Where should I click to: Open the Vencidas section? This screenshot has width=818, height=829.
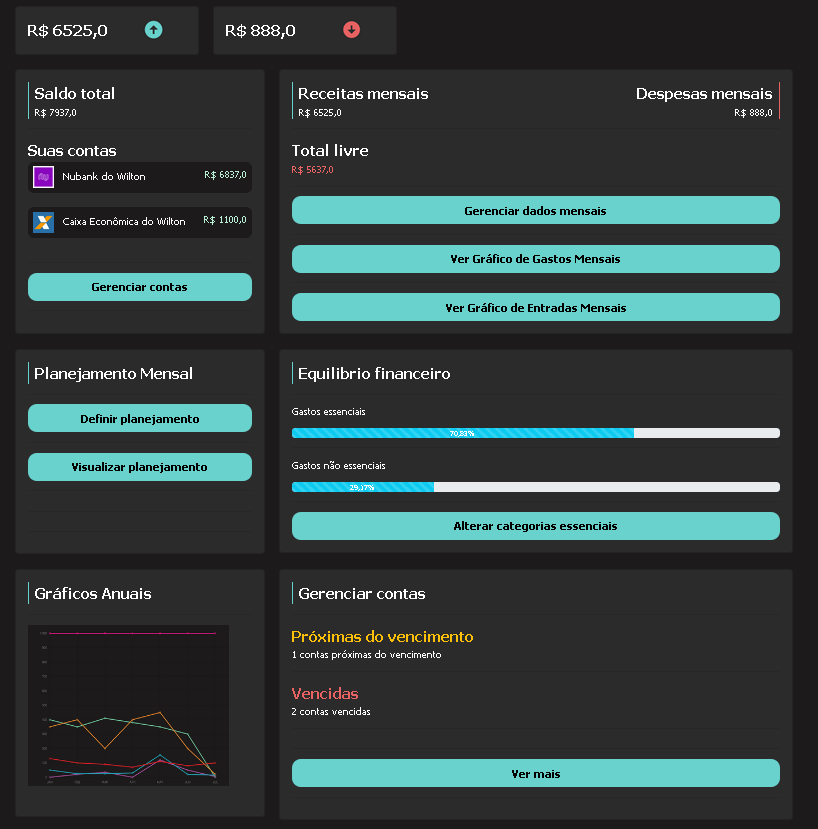point(322,693)
